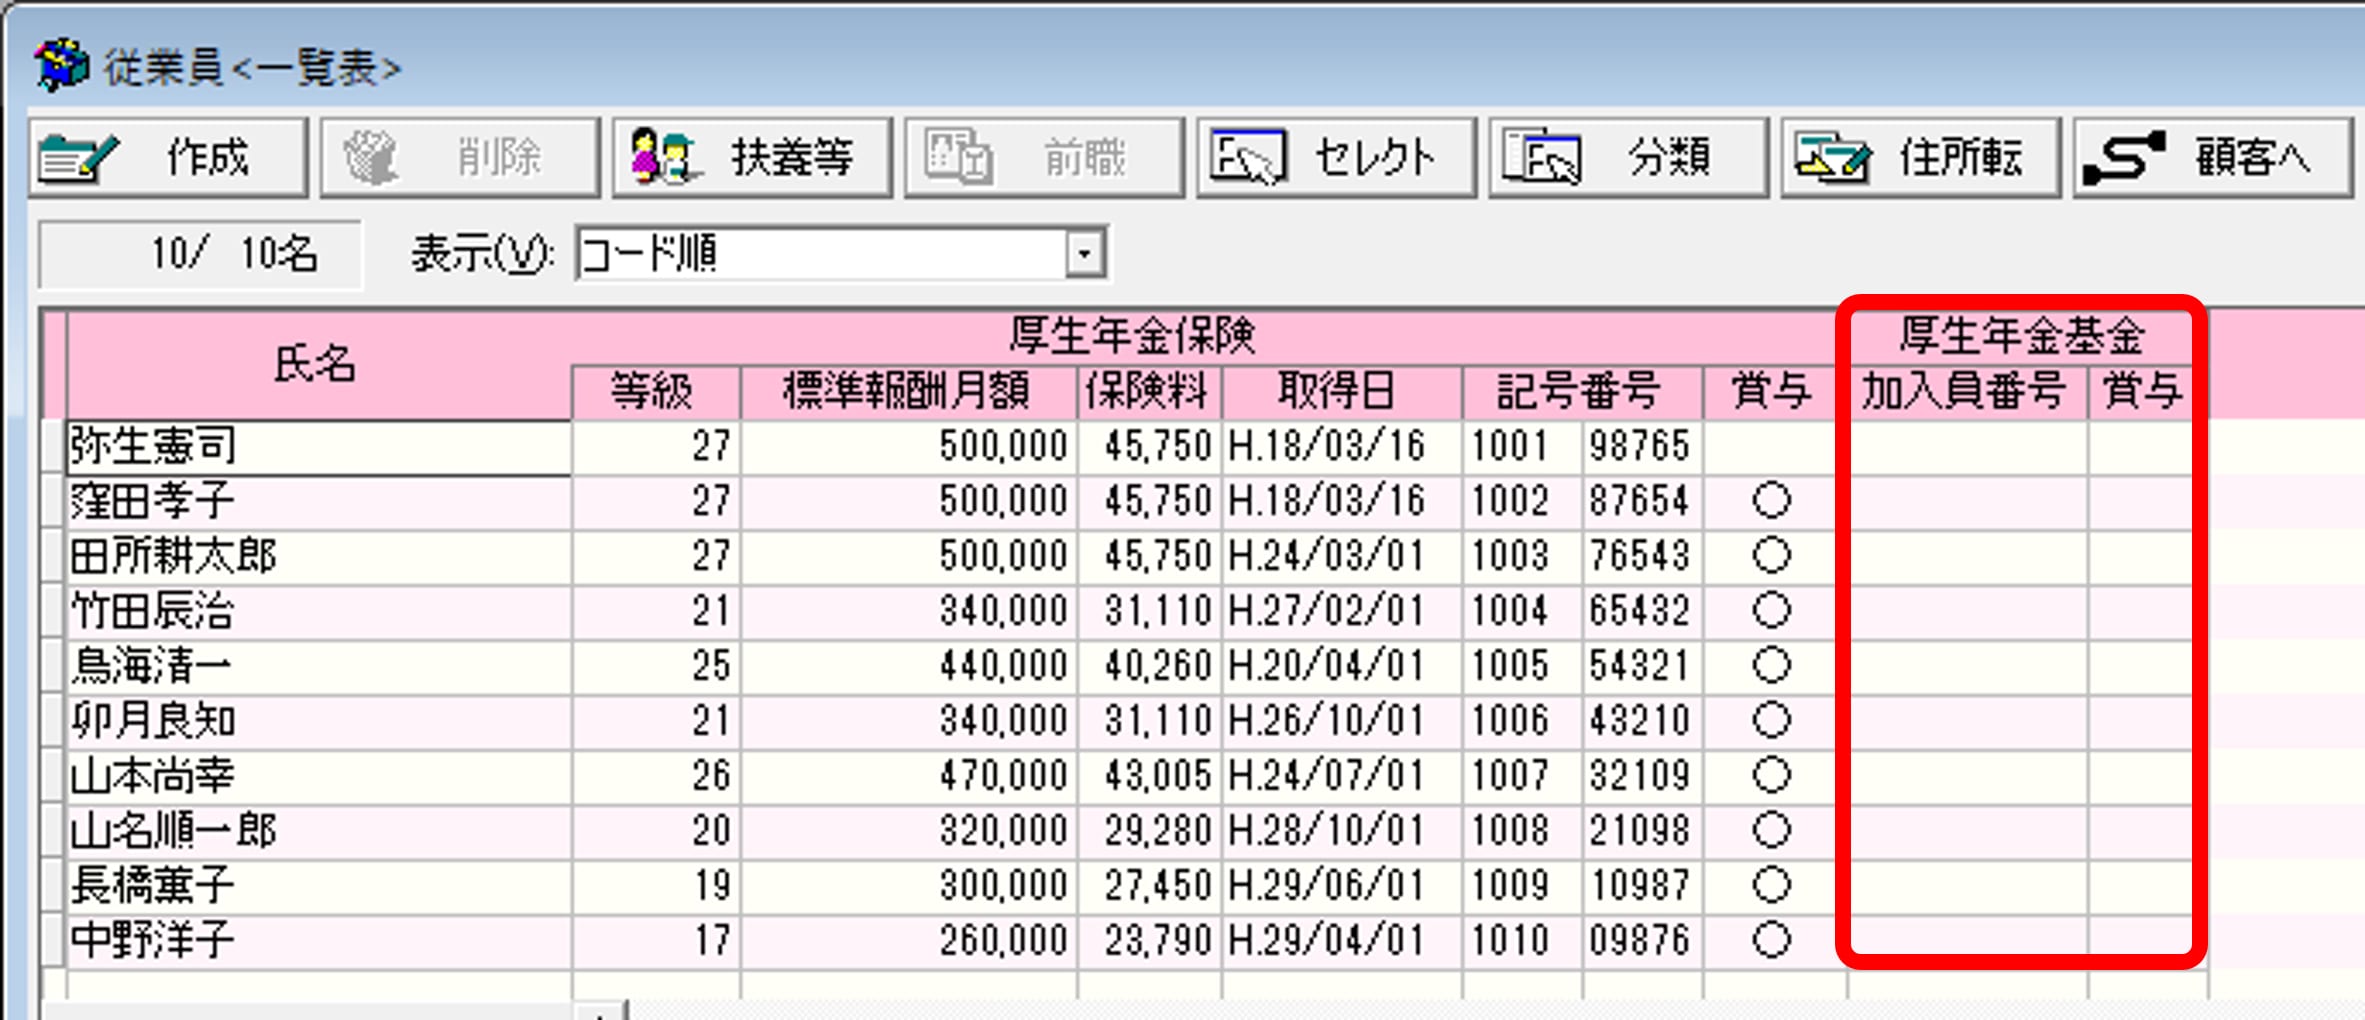The width and height of the screenshot is (2365, 1020).
Task: Toggle 賞与 circle for 竹田辰治
Action: pyautogui.click(x=1771, y=610)
